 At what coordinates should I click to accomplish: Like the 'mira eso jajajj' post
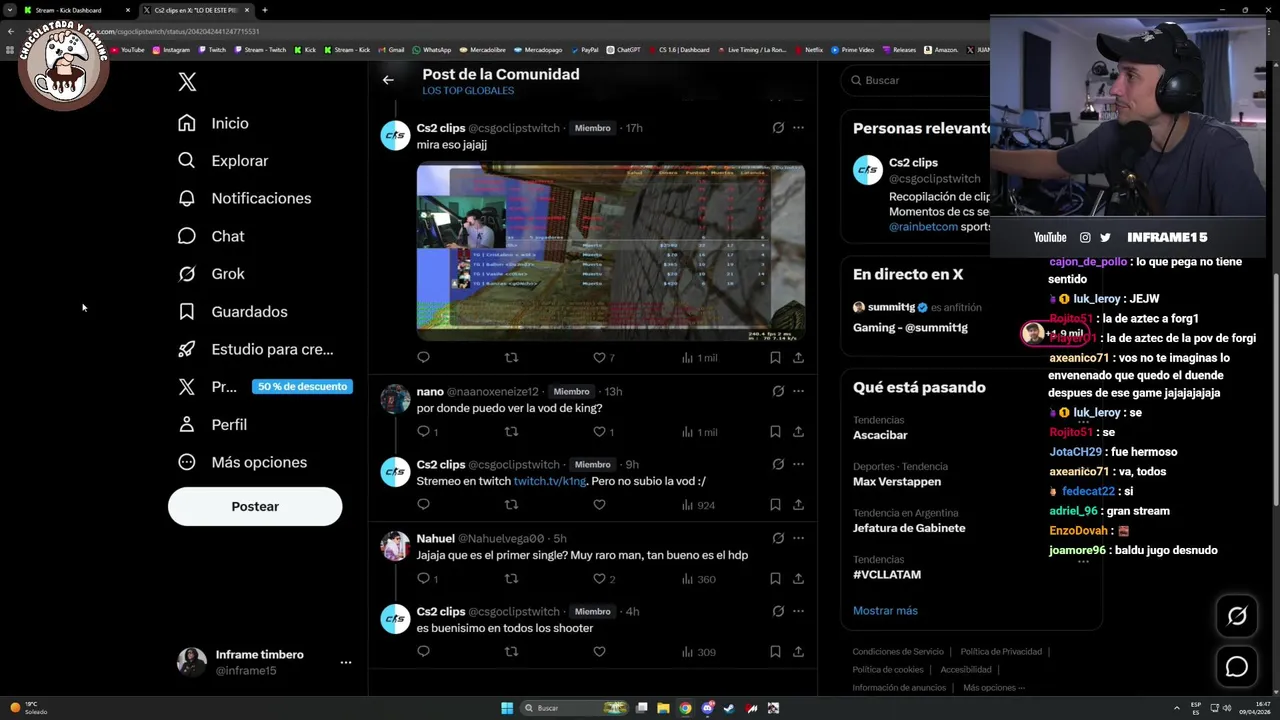(604, 357)
